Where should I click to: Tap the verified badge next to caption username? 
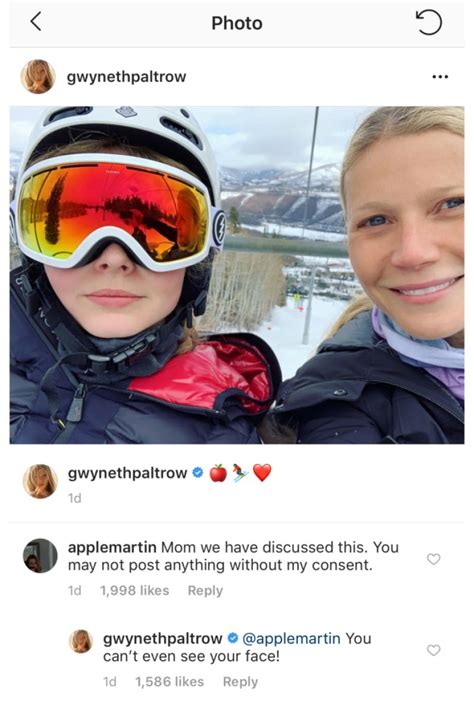tap(197, 473)
